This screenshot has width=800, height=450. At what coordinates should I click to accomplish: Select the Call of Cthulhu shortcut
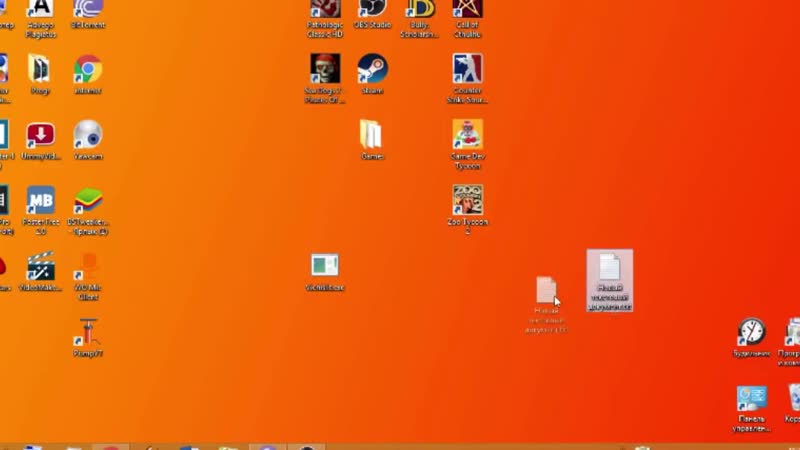[467, 18]
